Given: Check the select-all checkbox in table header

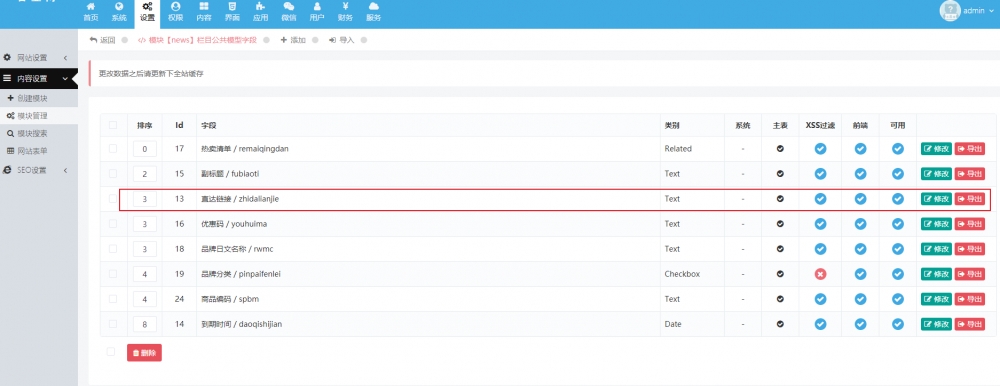Looking at the screenshot, I should coord(113,125).
